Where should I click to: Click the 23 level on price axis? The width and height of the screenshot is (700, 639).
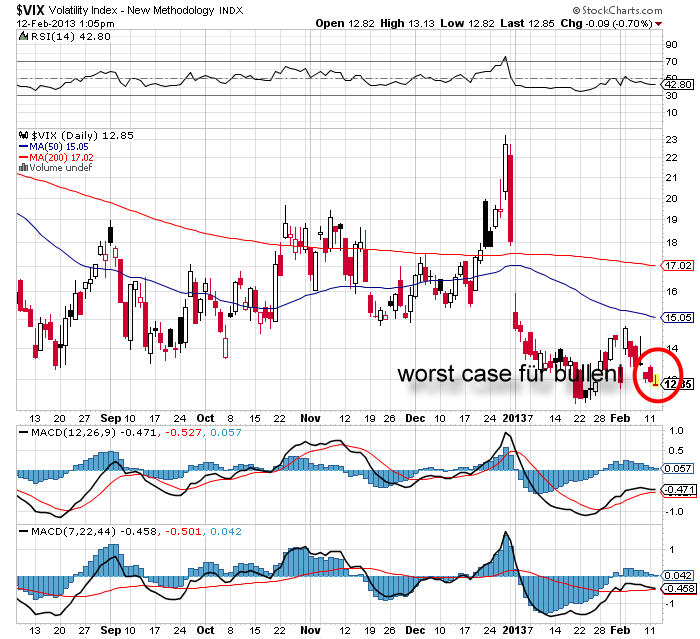point(671,140)
